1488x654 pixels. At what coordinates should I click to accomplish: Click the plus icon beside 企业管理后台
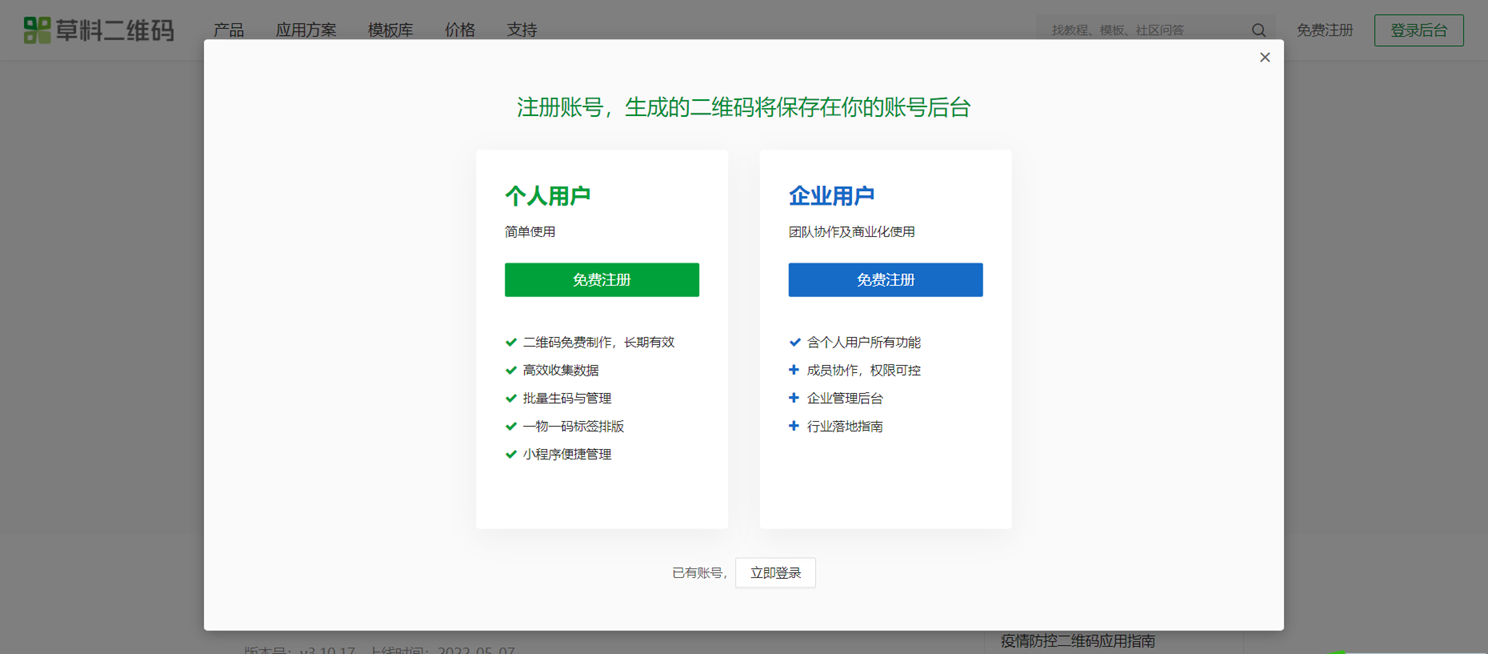(x=794, y=398)
